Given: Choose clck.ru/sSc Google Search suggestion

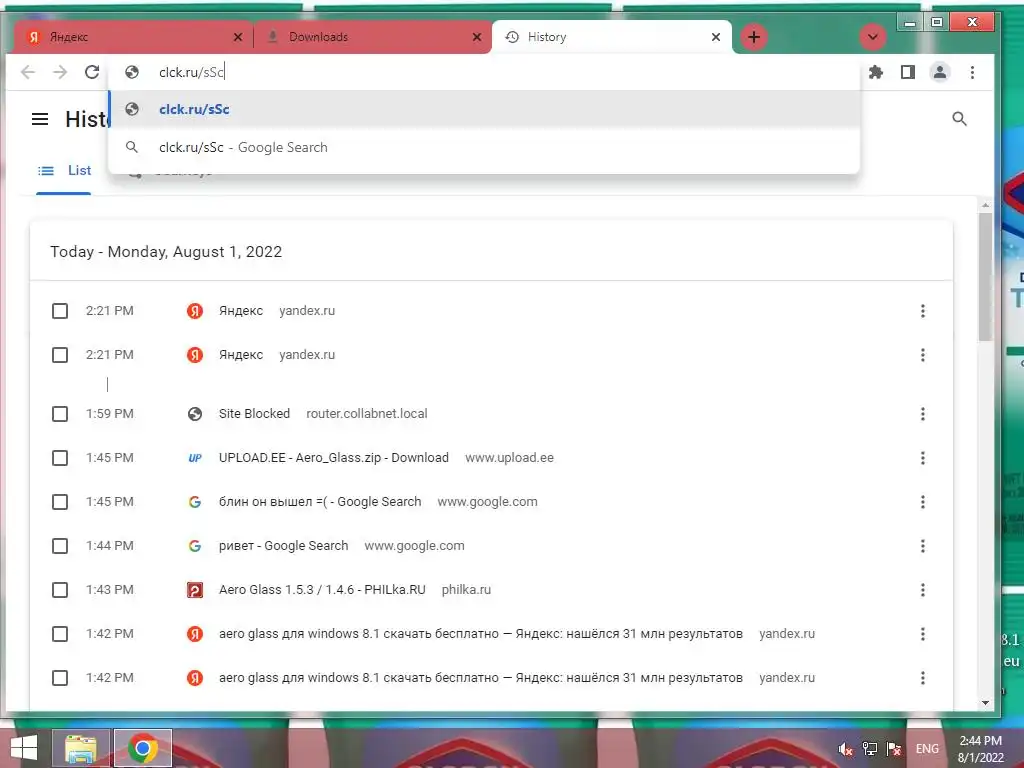Looking at the screenshot, I should [x=484, y=148].
